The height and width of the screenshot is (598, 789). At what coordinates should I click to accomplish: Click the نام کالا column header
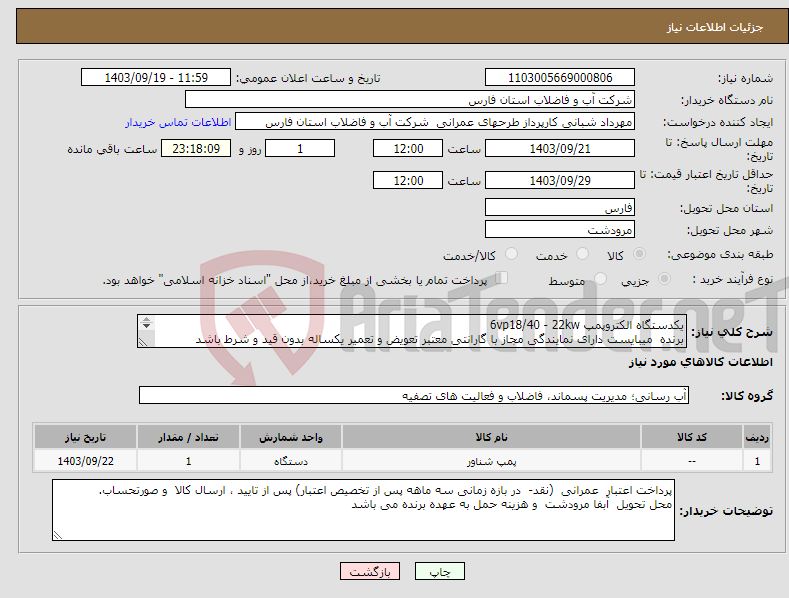pyautogui.click(x=491, y=437)
